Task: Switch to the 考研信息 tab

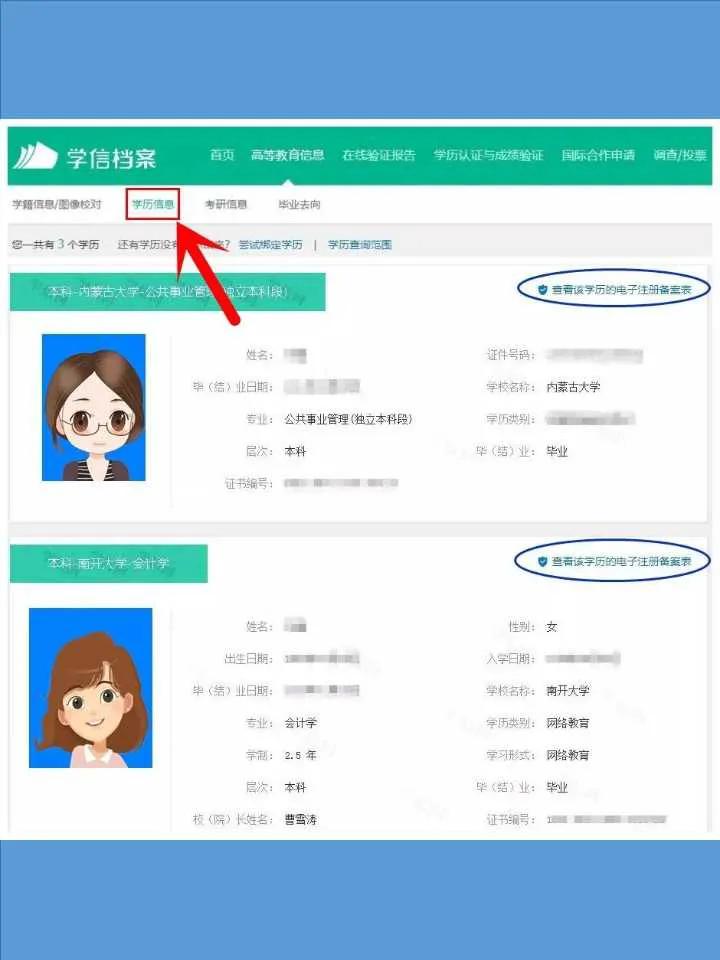Action: [x=226, y=204]
